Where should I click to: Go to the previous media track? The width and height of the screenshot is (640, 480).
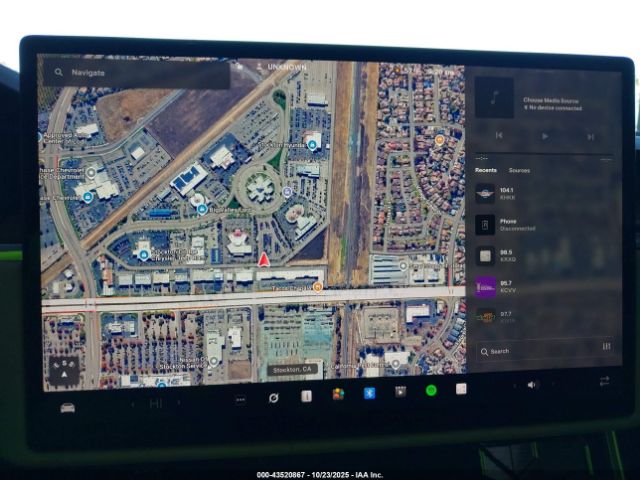499,135
